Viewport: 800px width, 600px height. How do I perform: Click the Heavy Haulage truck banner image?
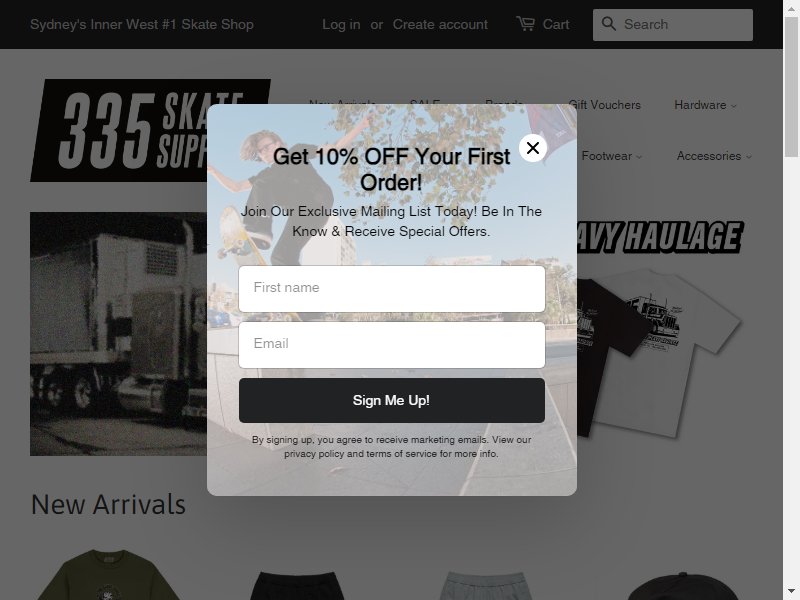[118, 334]
